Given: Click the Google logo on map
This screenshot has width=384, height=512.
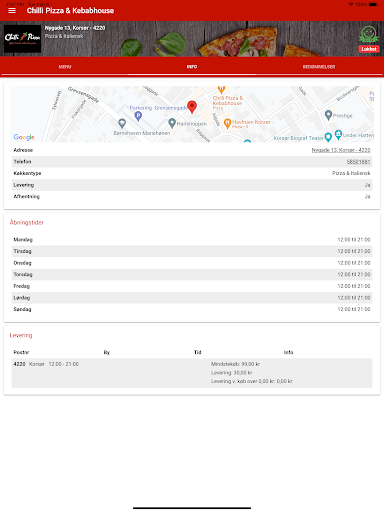Looking at the screenshot, I should click(24, 137).
